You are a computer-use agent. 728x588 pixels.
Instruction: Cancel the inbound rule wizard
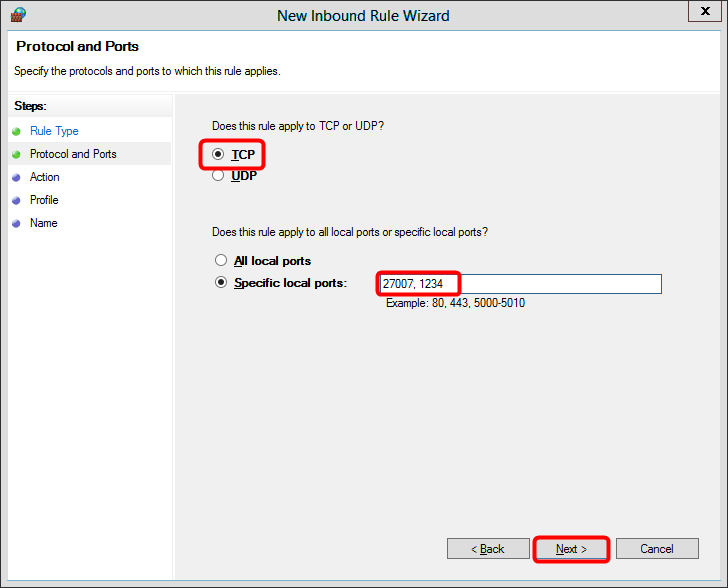[x=657, y=549]
